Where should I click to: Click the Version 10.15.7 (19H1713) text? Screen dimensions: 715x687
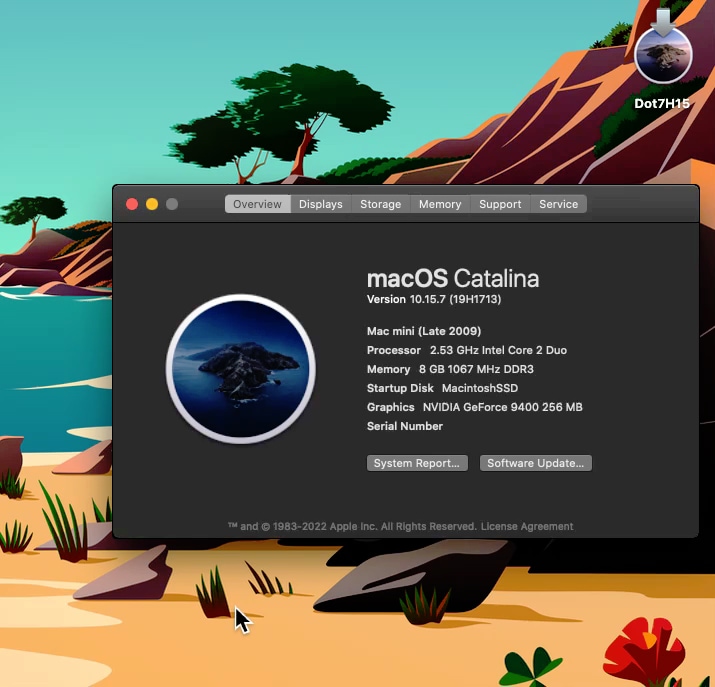point(434,300)
